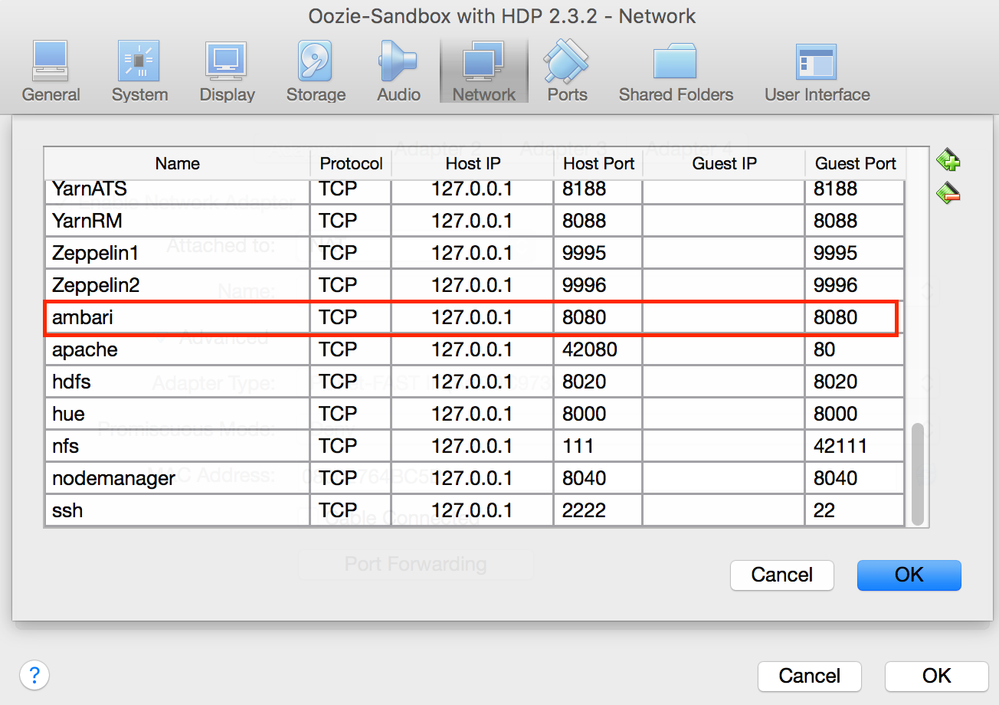Screen dimensions: 999x705
Task: Add a new port forwarding rule
Action: 948,160
